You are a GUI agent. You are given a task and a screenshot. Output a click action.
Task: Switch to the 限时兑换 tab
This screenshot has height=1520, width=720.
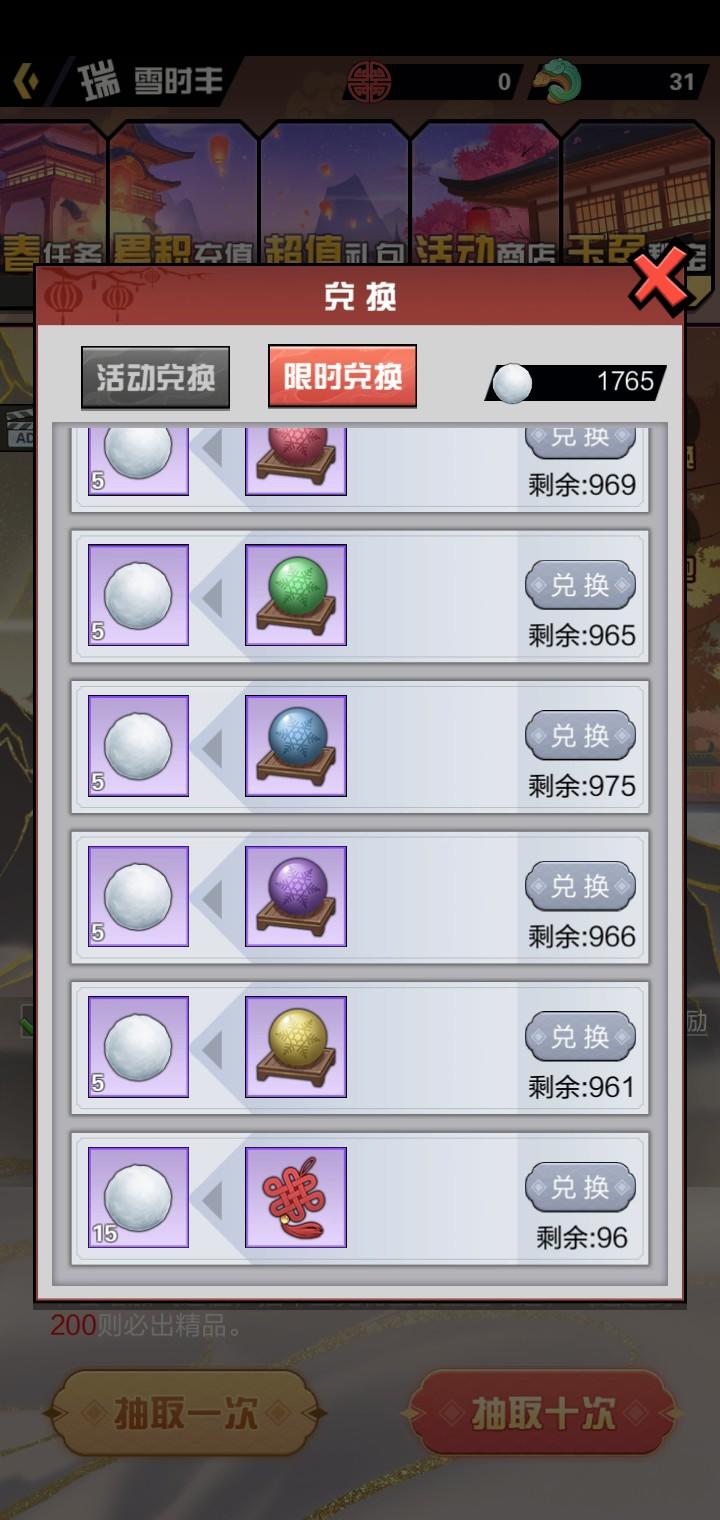342,376
